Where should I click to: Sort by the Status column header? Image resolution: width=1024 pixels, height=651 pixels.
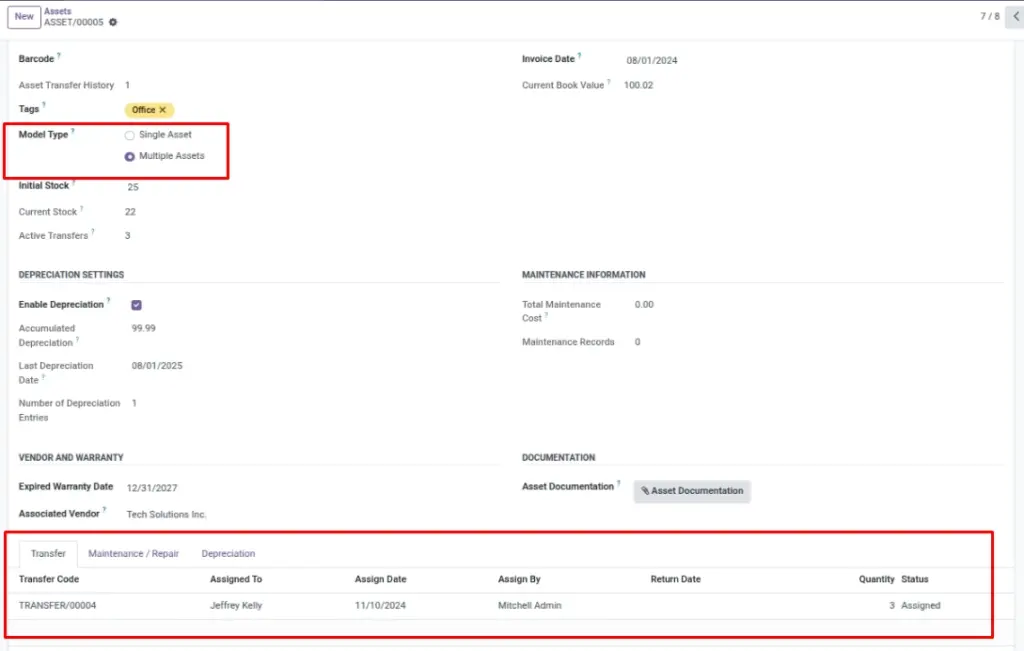pos(914,579)
